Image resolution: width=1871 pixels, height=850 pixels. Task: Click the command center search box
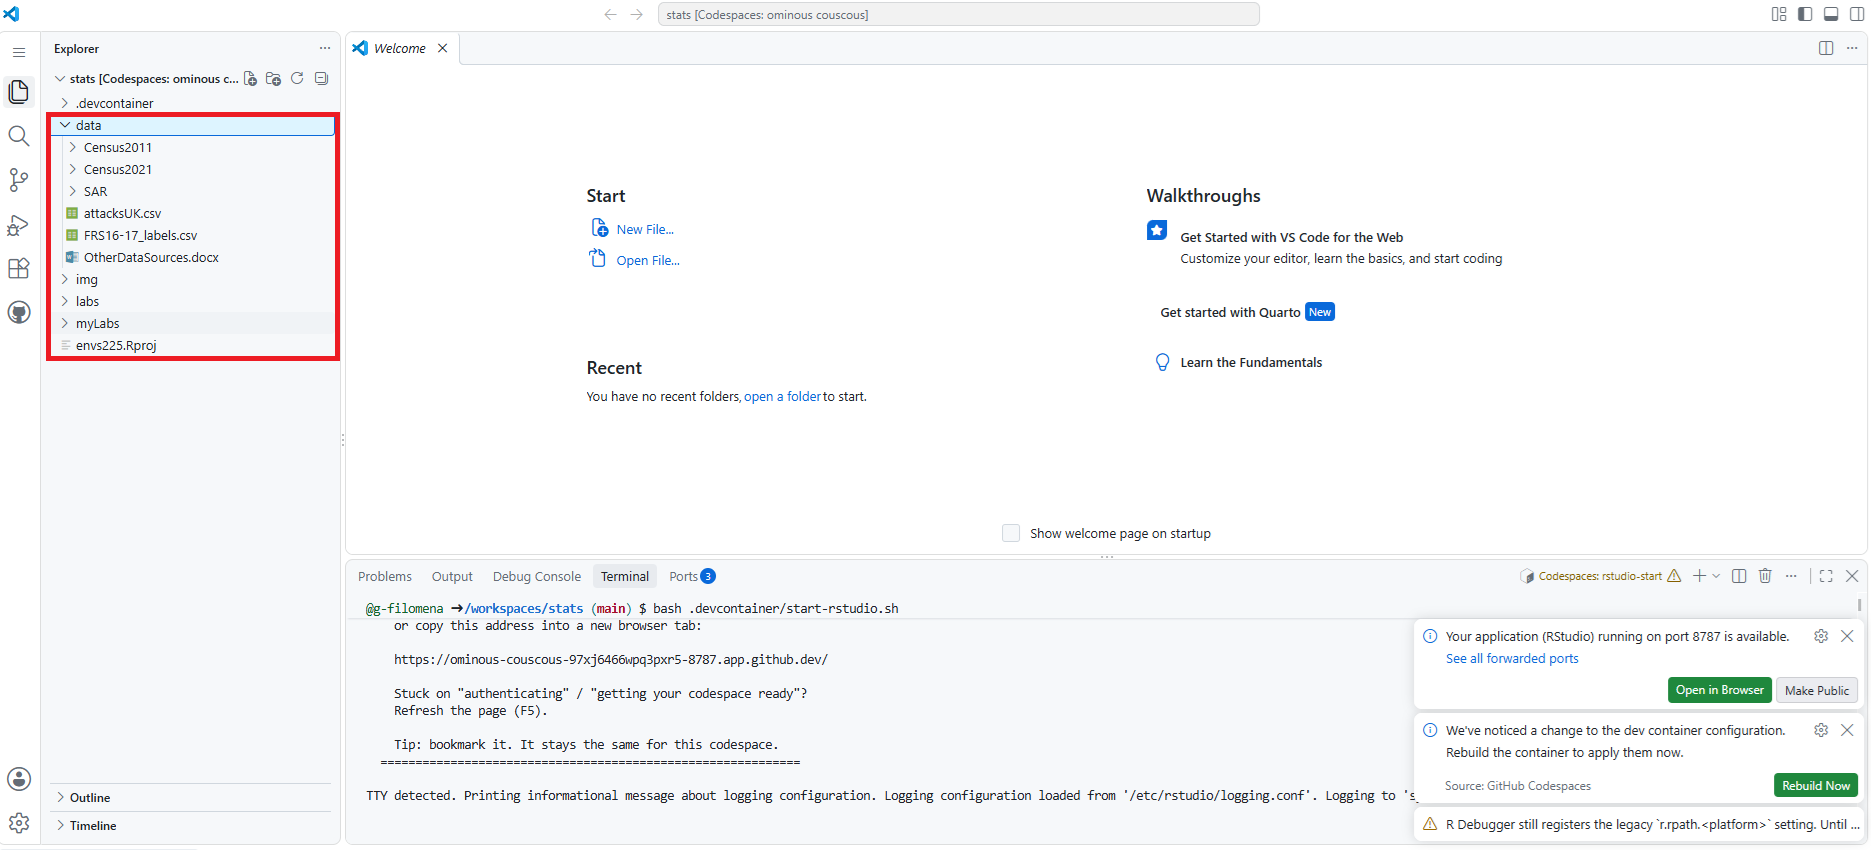coord(958,14)
